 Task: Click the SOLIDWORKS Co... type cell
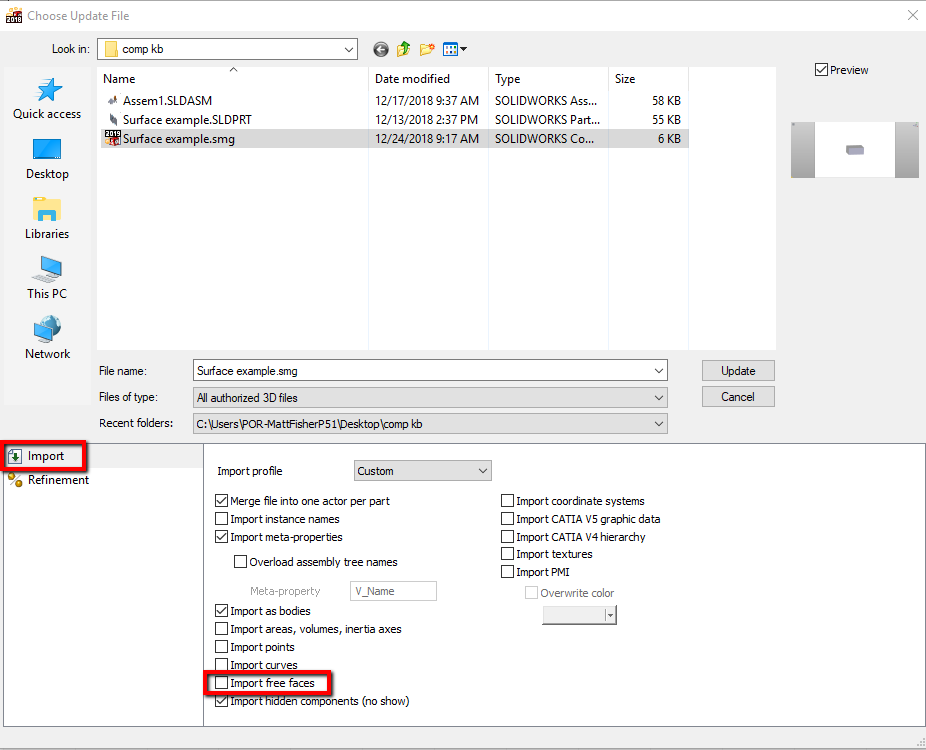(x=544, y=139)
